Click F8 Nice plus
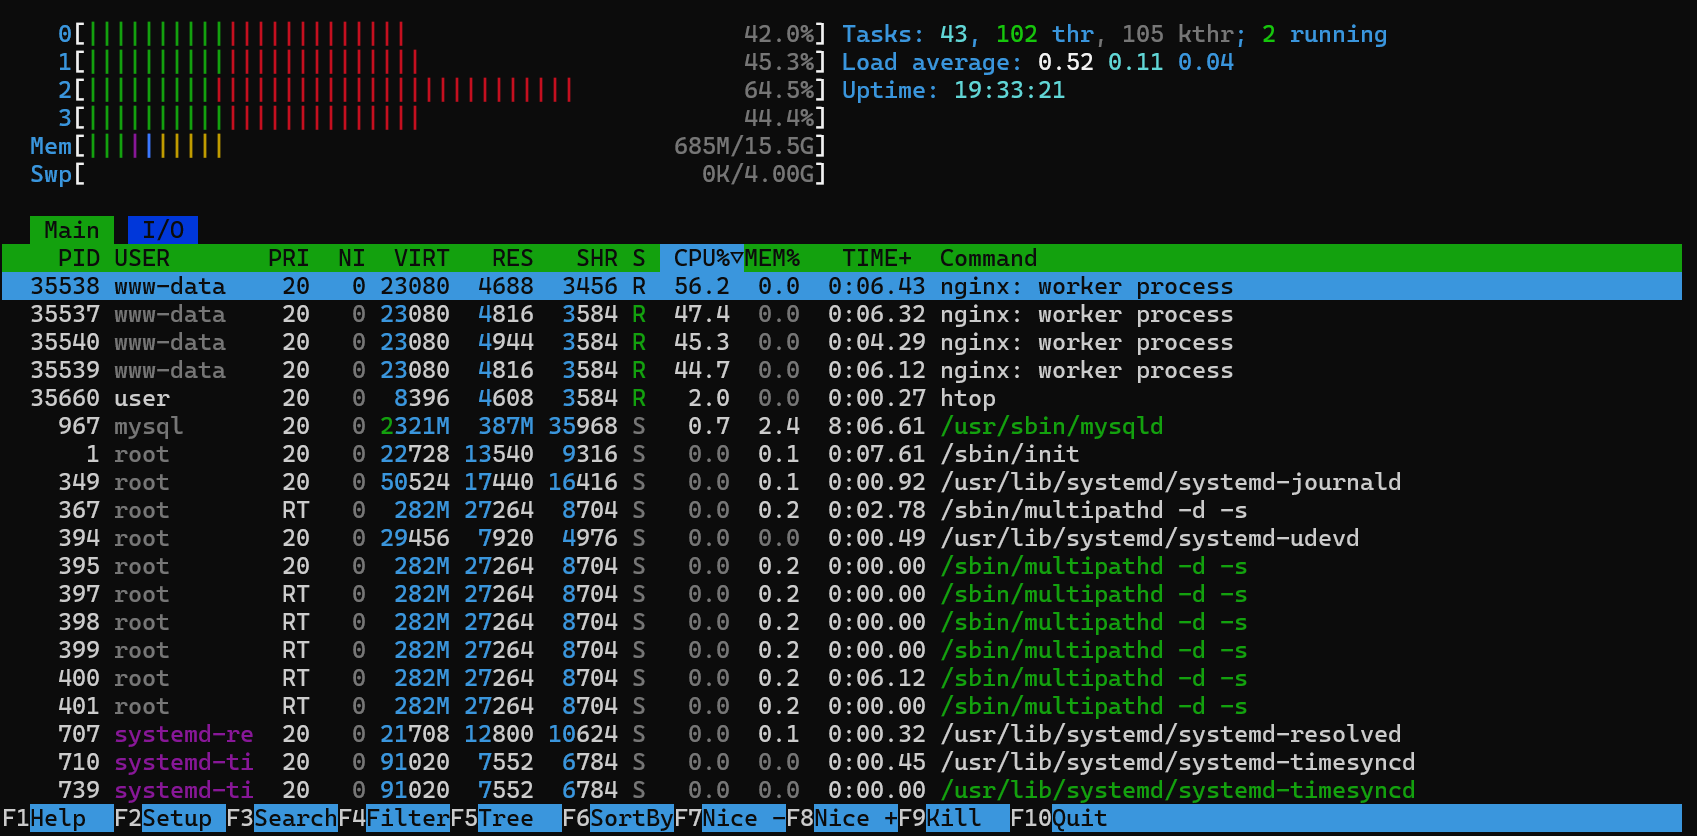 (842, 818)
